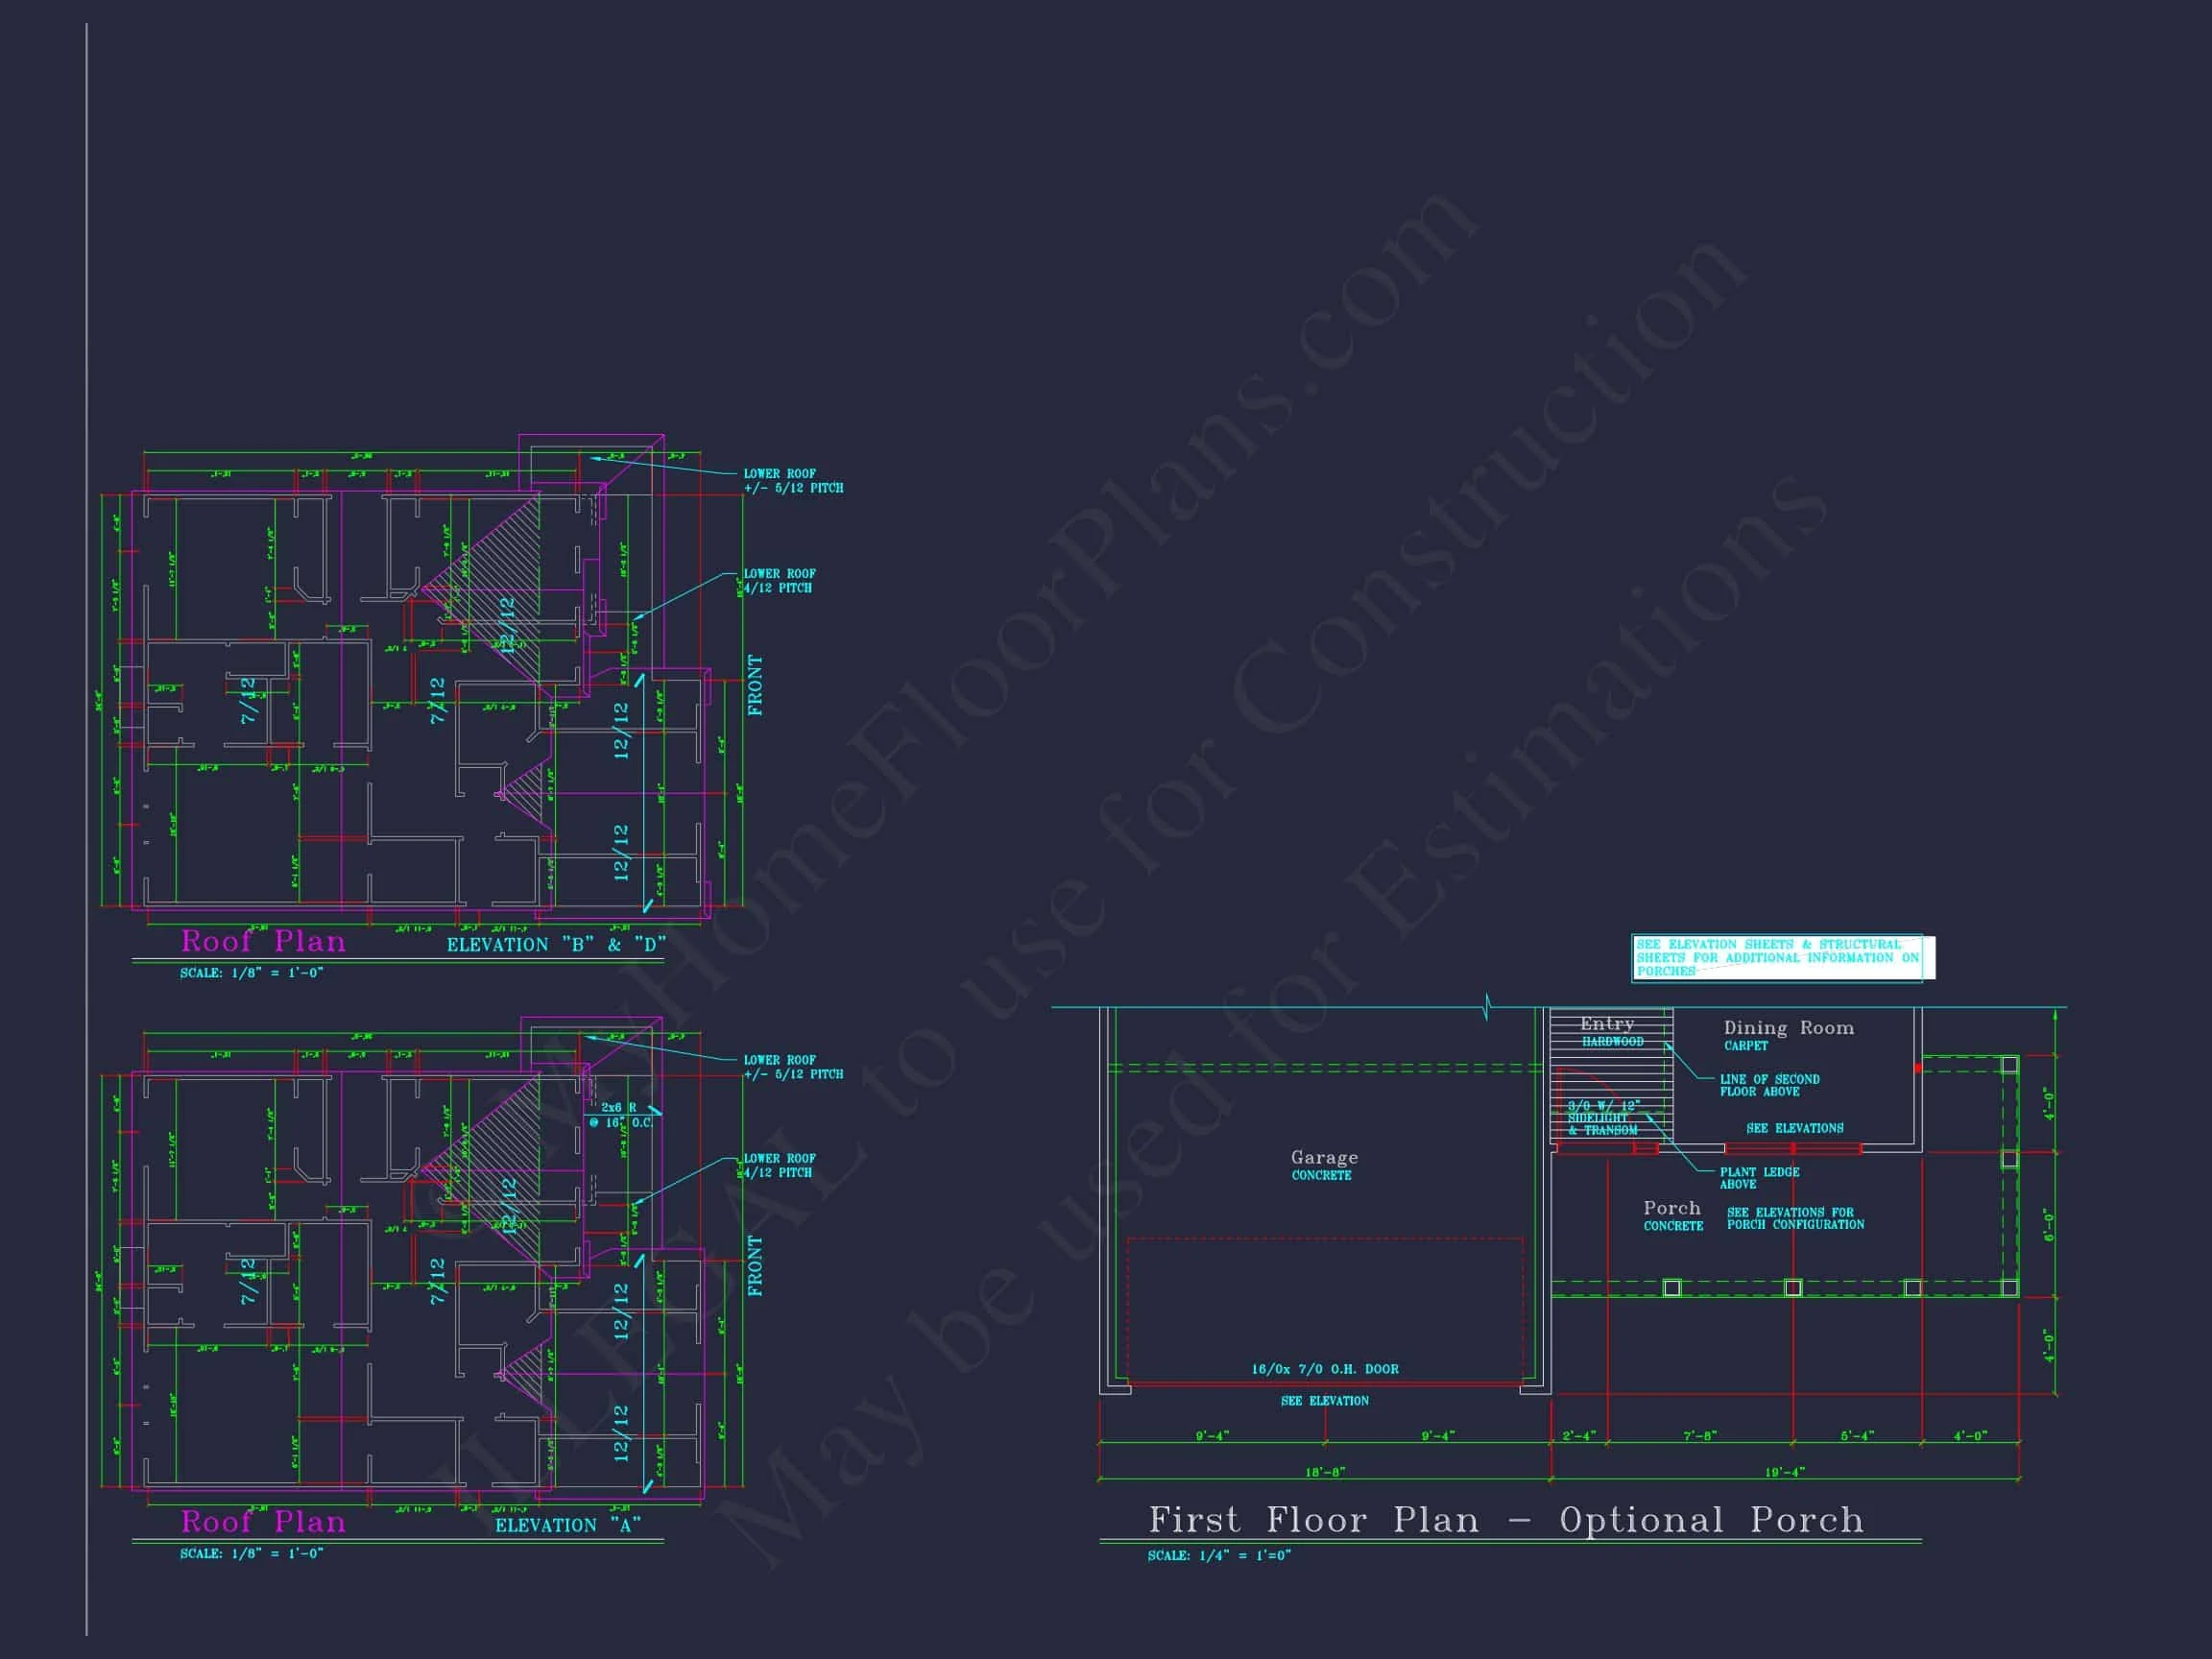This screenshot has width=2212, height=1659.
Task: Click the 6'-0" vertical porch dimension
Action: 2048,1224
